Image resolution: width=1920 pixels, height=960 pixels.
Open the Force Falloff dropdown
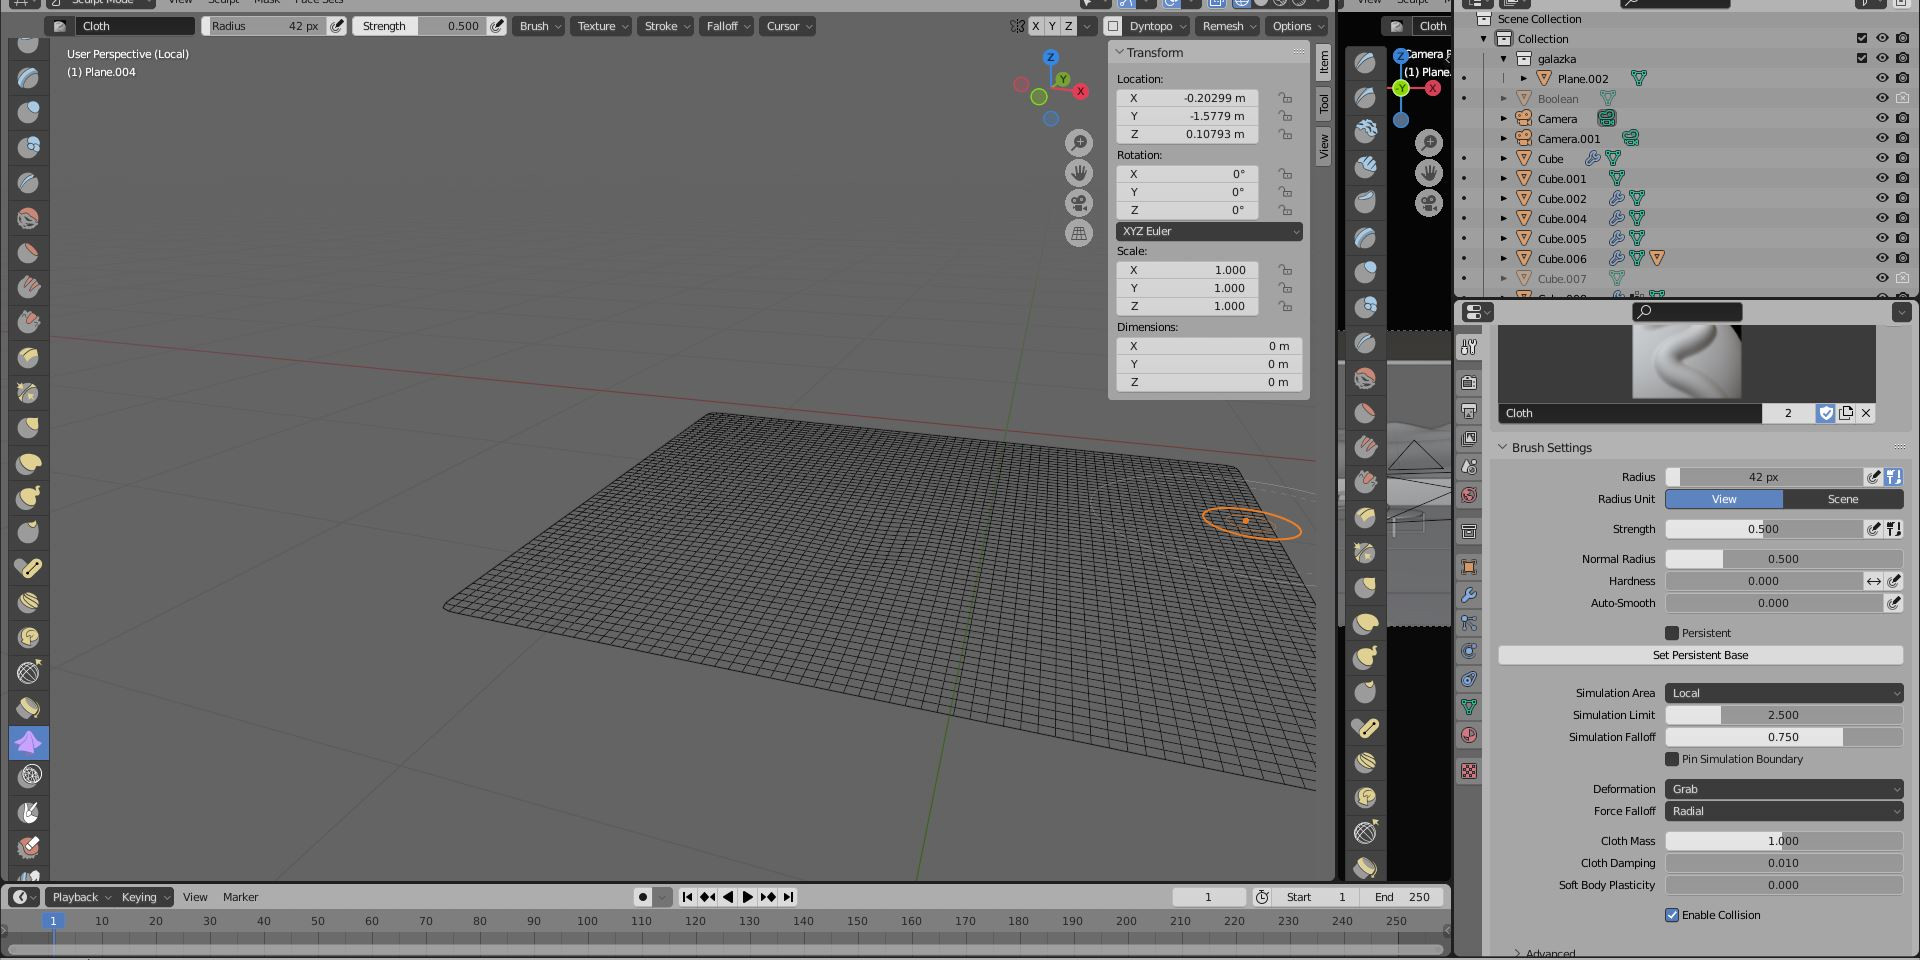pos(1784,811)
